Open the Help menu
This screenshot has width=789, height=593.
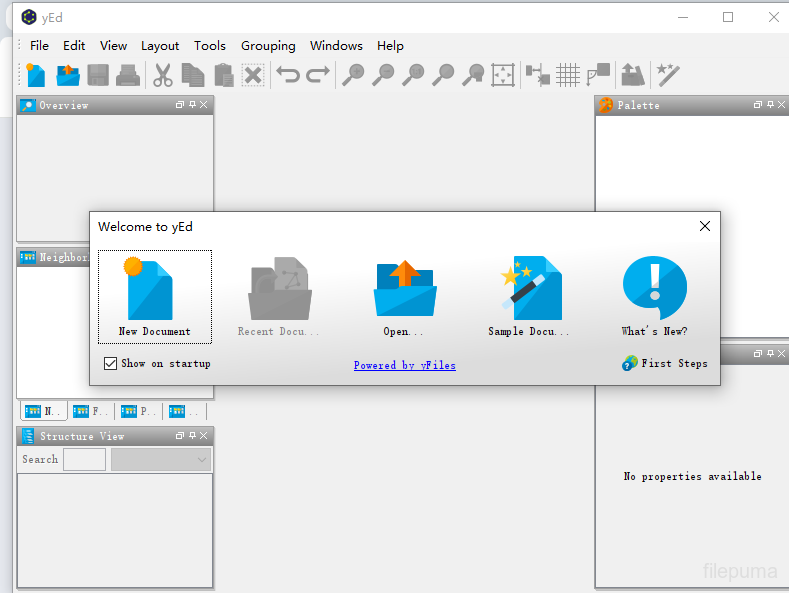point(390,46)
